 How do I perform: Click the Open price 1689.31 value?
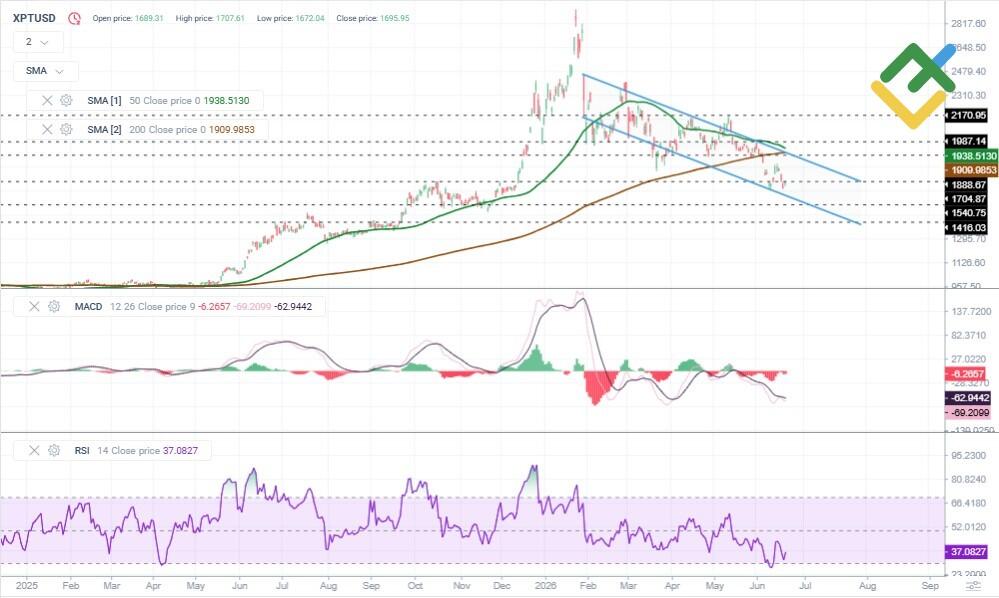point(148,18)
